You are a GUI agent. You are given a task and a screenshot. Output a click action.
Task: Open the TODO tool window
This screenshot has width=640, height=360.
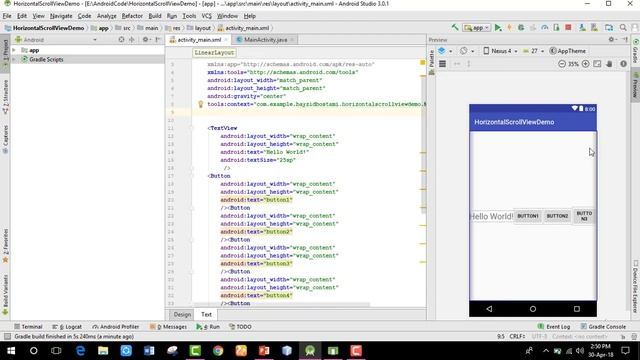coord(240,327)
